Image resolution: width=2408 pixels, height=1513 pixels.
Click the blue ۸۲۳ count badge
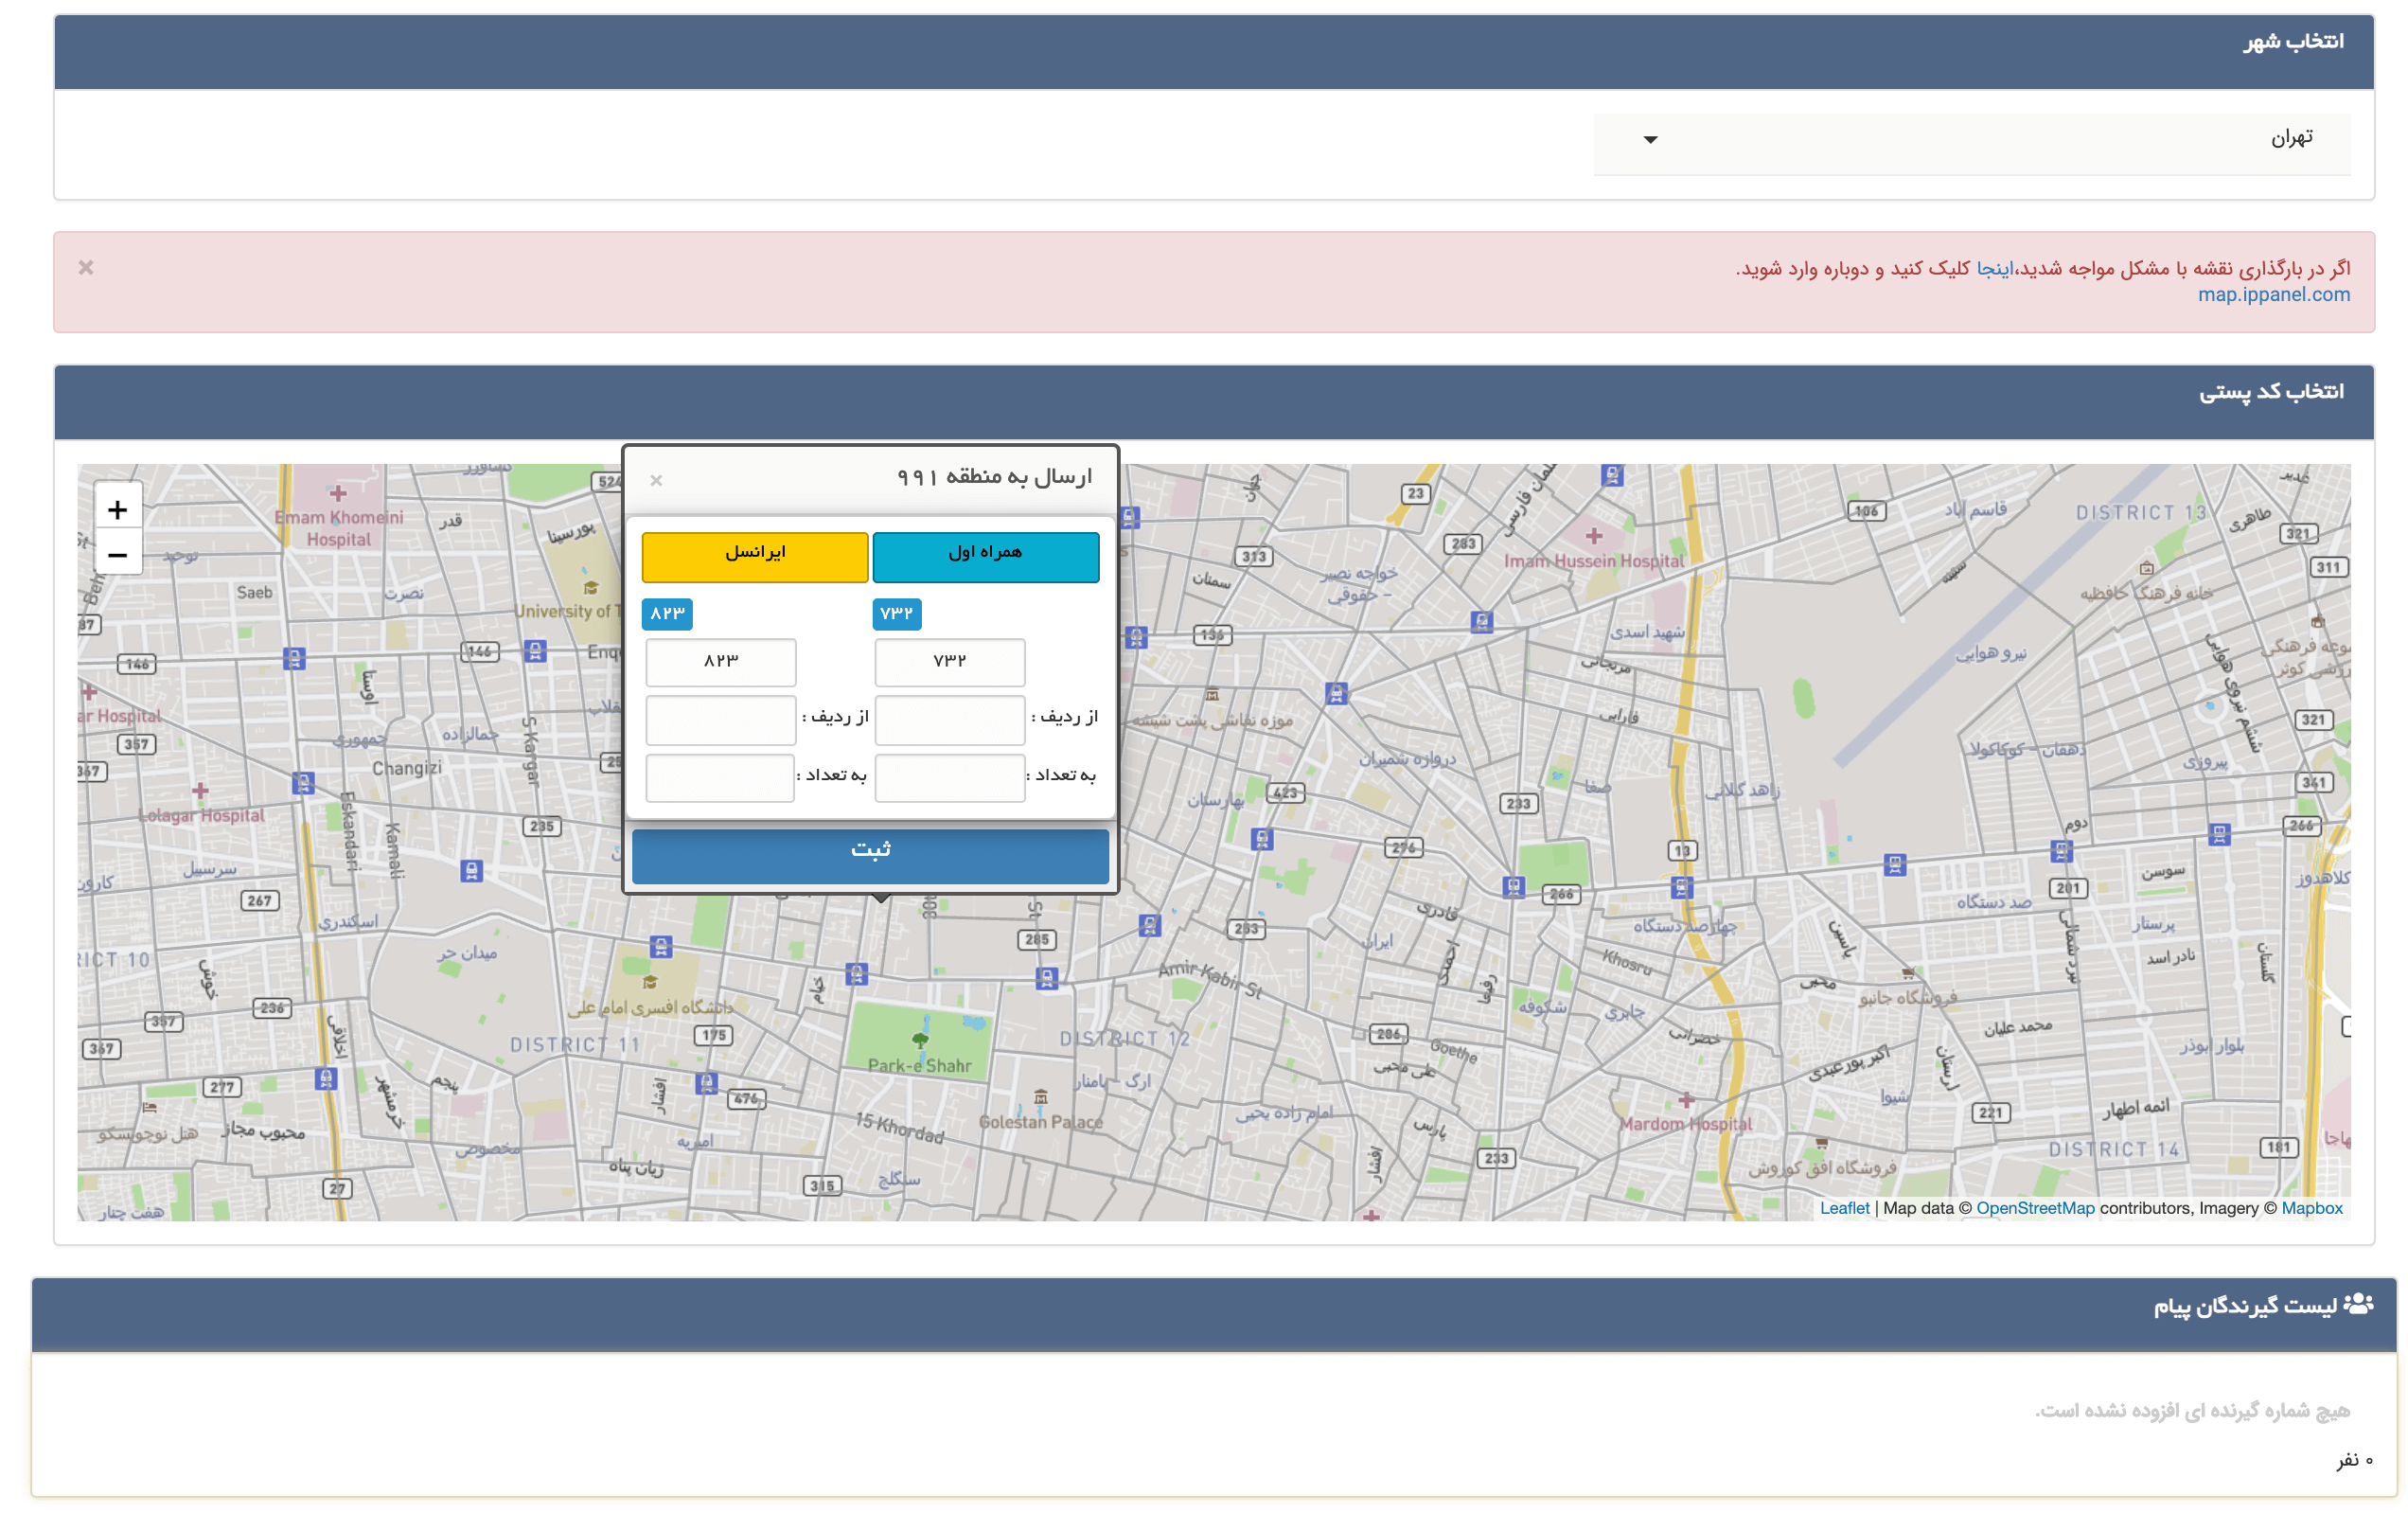tap(667, 613)
